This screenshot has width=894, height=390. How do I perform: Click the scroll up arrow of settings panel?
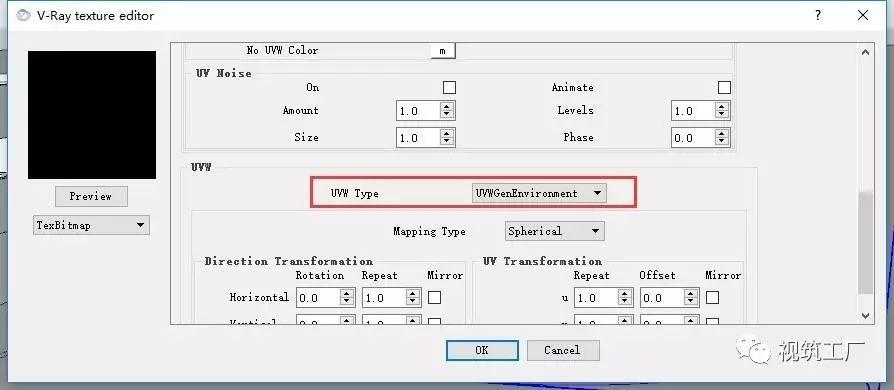[x=865, y=52]
